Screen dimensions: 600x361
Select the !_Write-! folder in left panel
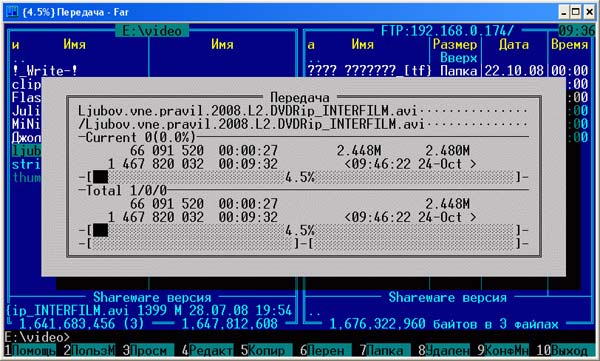(45, 71)
